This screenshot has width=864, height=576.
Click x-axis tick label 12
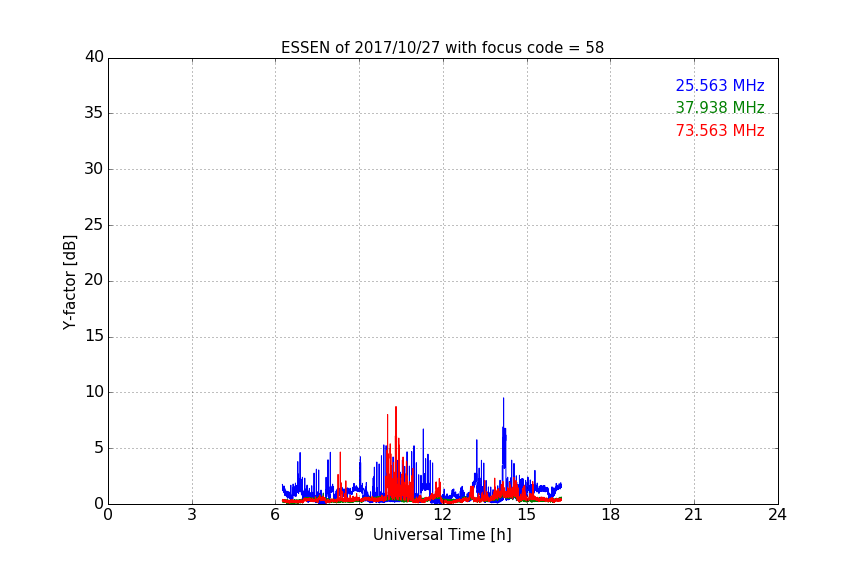pos(443,515)
